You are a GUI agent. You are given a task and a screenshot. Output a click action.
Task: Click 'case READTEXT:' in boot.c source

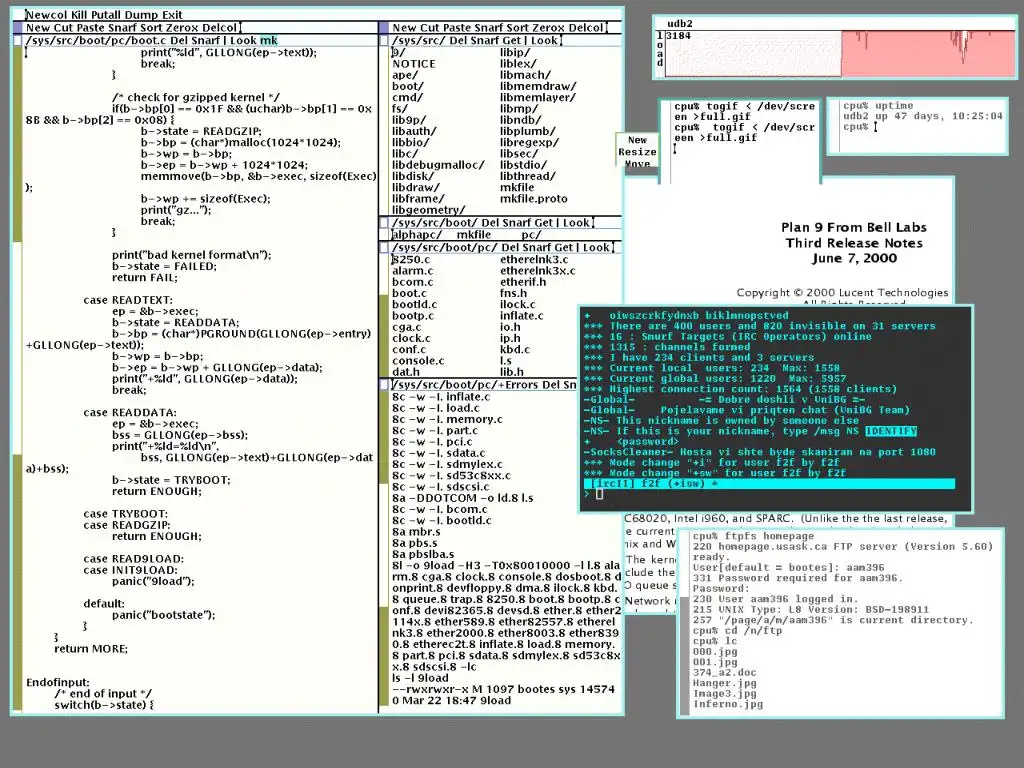point(128,300)
